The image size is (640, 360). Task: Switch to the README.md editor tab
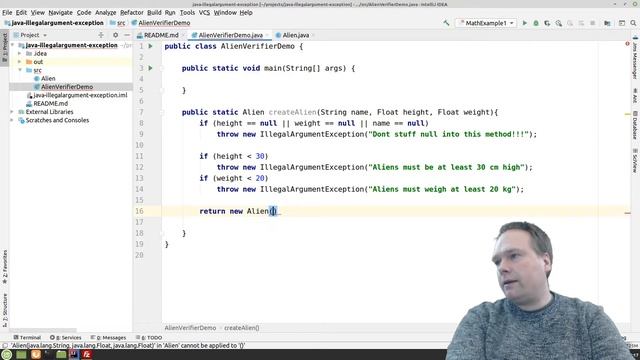tap(161, 35)
